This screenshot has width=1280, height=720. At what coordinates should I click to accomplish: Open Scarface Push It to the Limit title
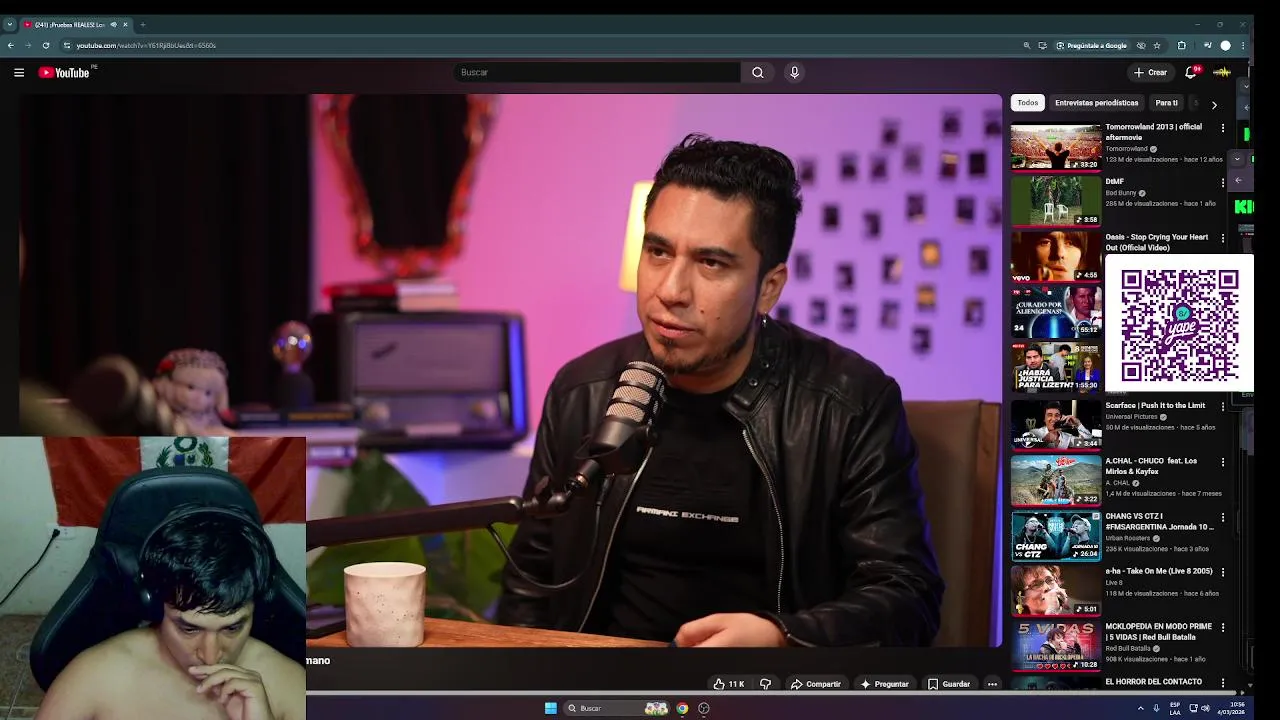coord(1155,405)
